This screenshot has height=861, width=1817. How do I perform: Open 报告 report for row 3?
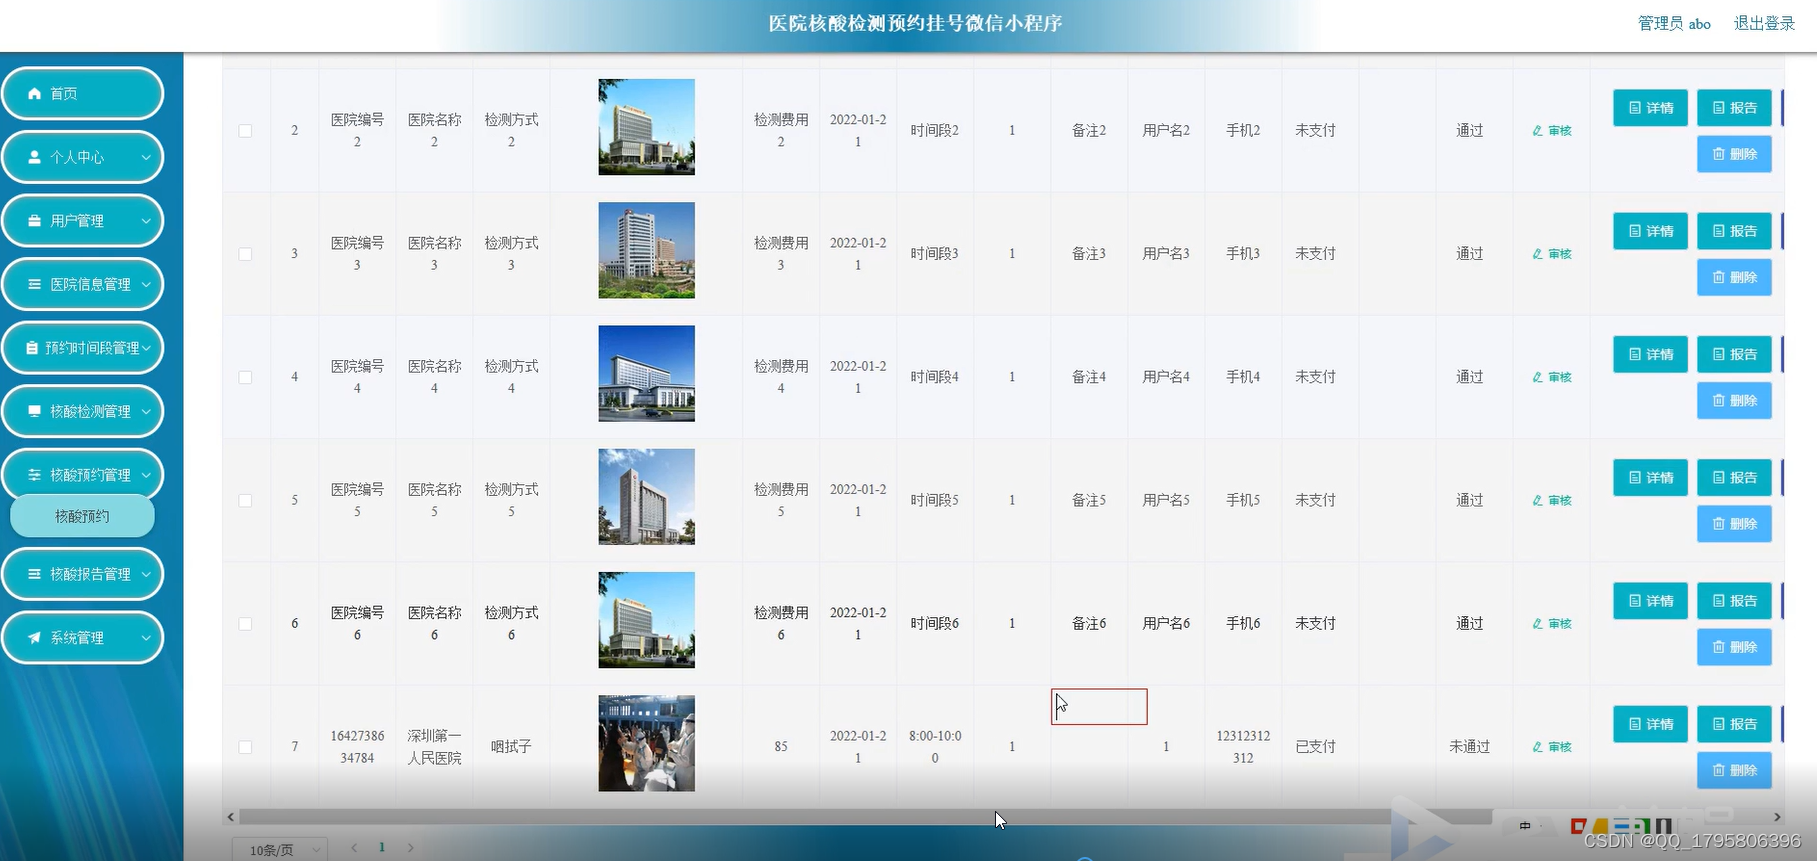pos(1735,231)
